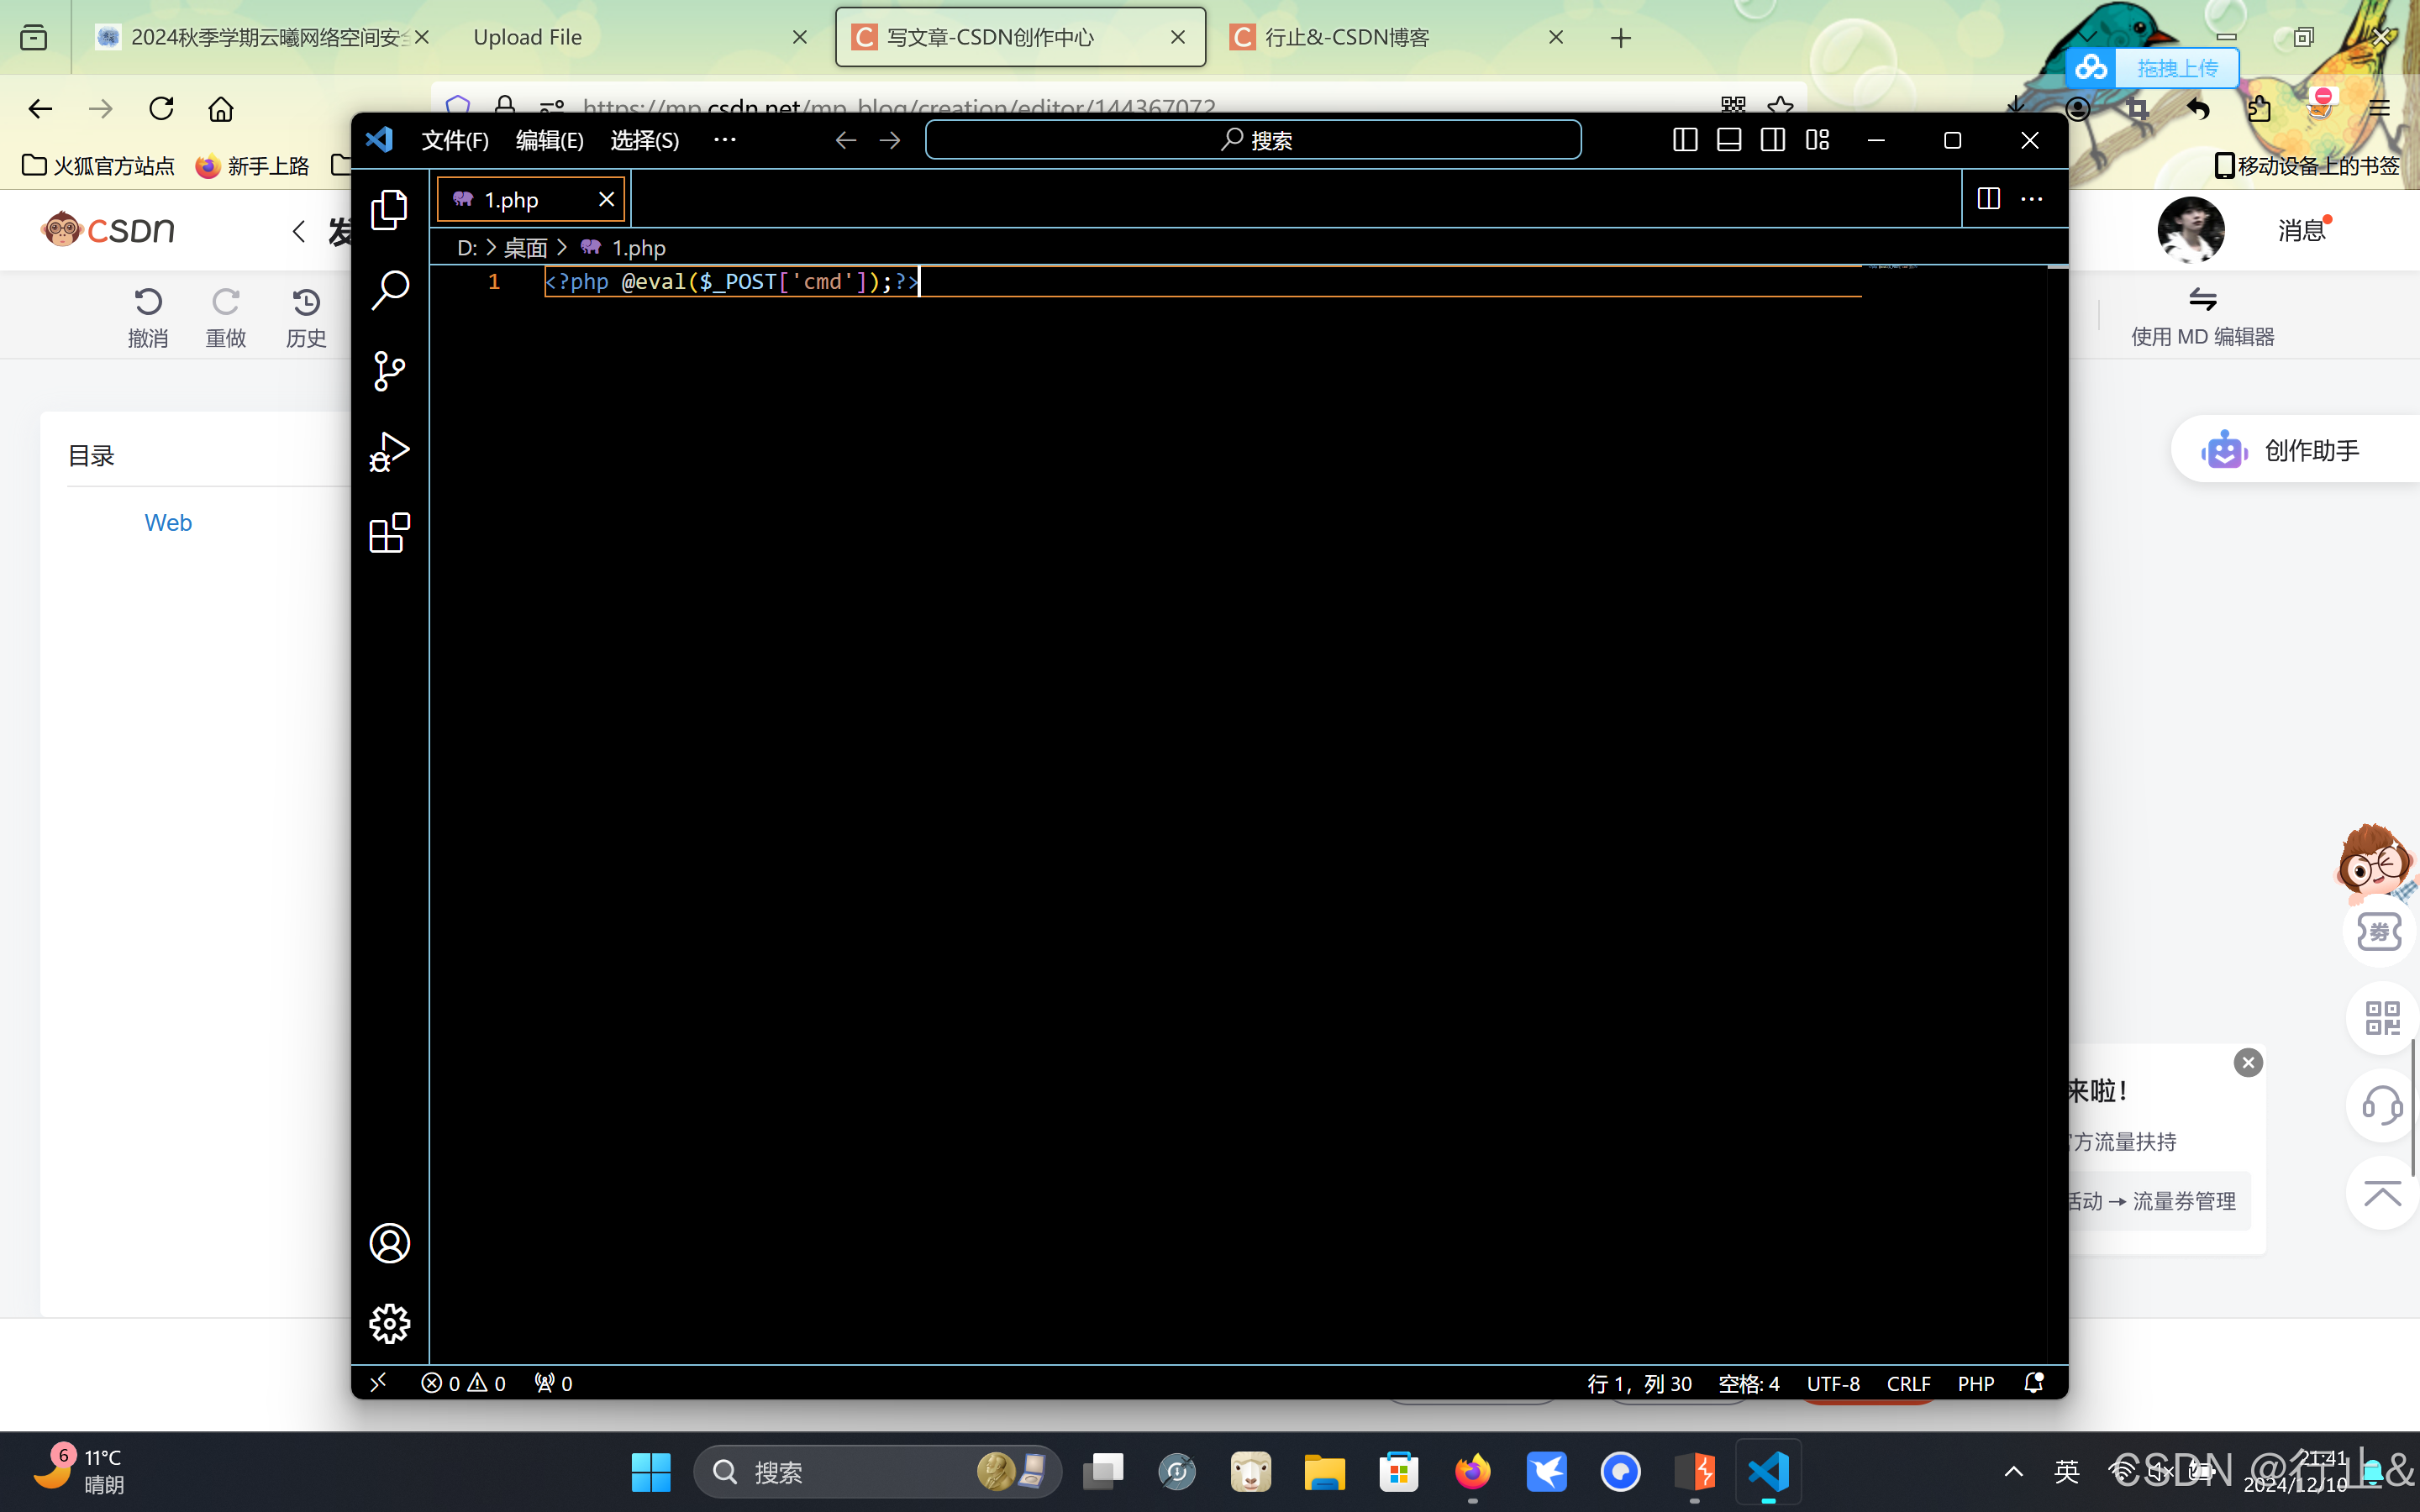This screenshot has height=1512, width=2420.
Task: Open the PHP language mode selector
Action: 1975,1383
